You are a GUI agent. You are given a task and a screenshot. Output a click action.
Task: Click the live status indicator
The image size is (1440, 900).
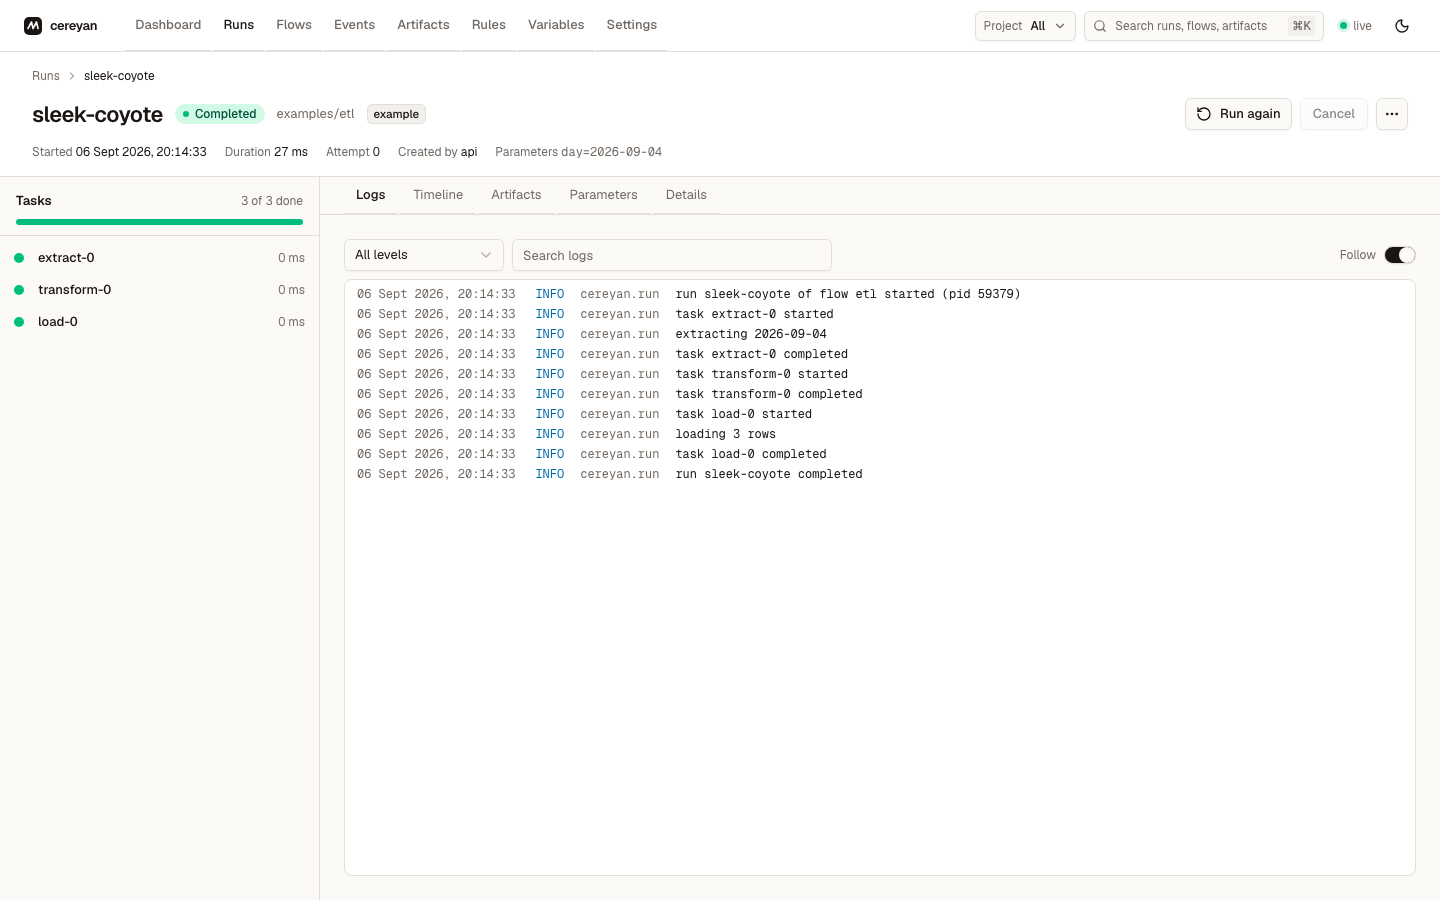click(1355, 26)
